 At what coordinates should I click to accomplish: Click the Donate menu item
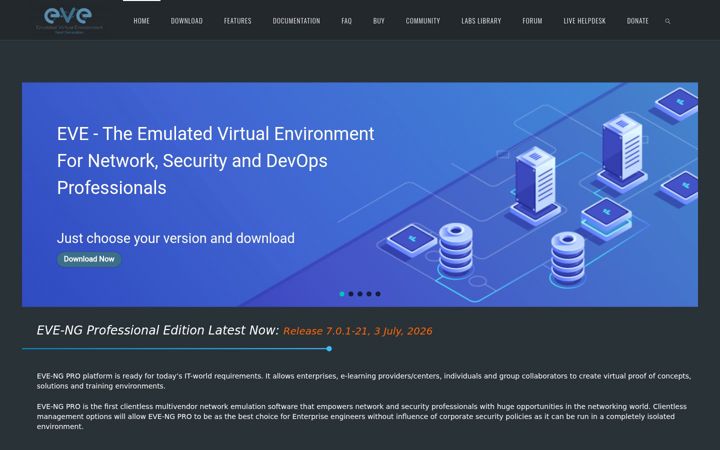637,21
